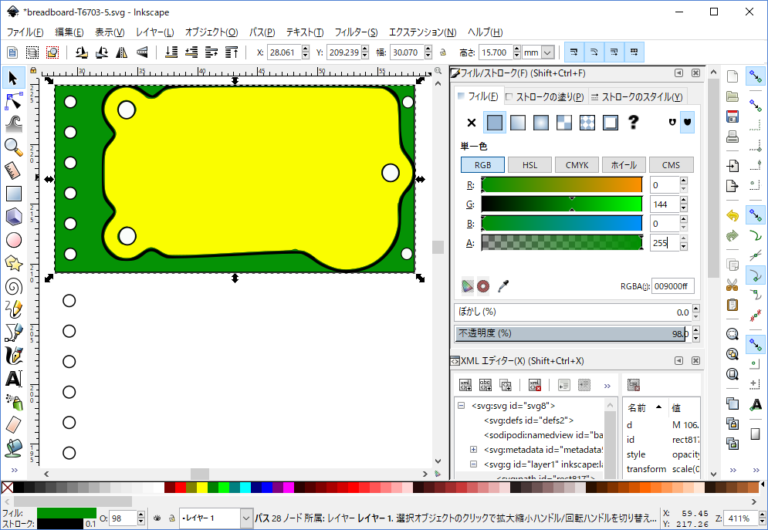The image size is (768, 530).
Task: Click the HSL color mode button
Action: click(x=529, y=165)
